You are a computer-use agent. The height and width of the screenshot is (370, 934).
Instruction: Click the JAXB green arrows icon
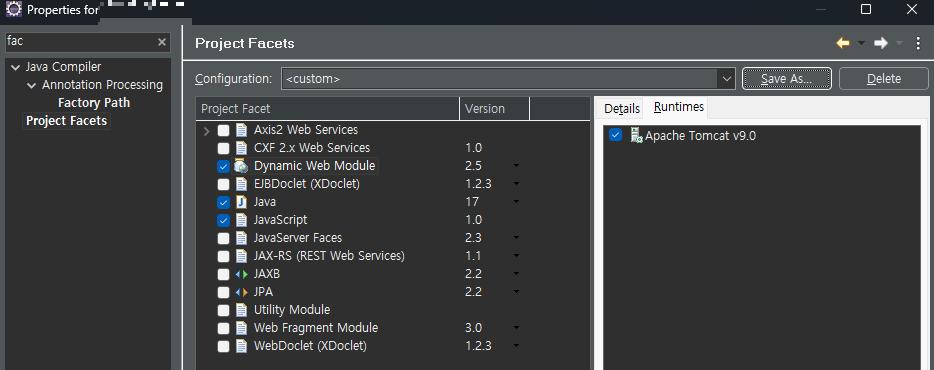click(241, 274)
